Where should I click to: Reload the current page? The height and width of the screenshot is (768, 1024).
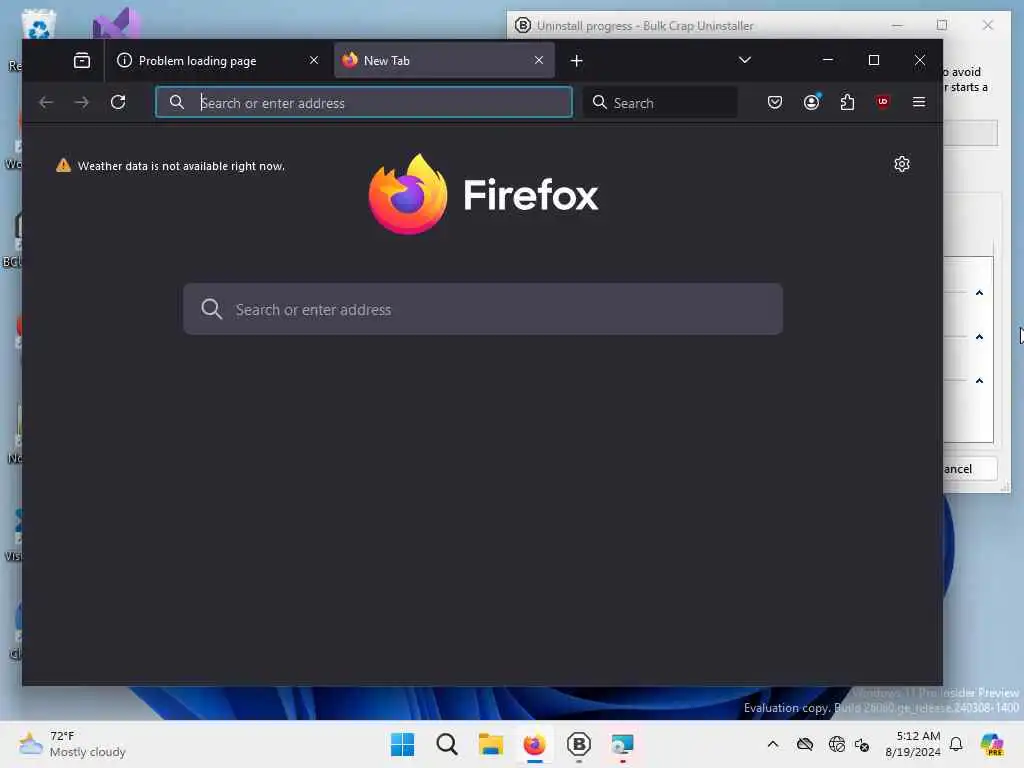pos(118,103)
